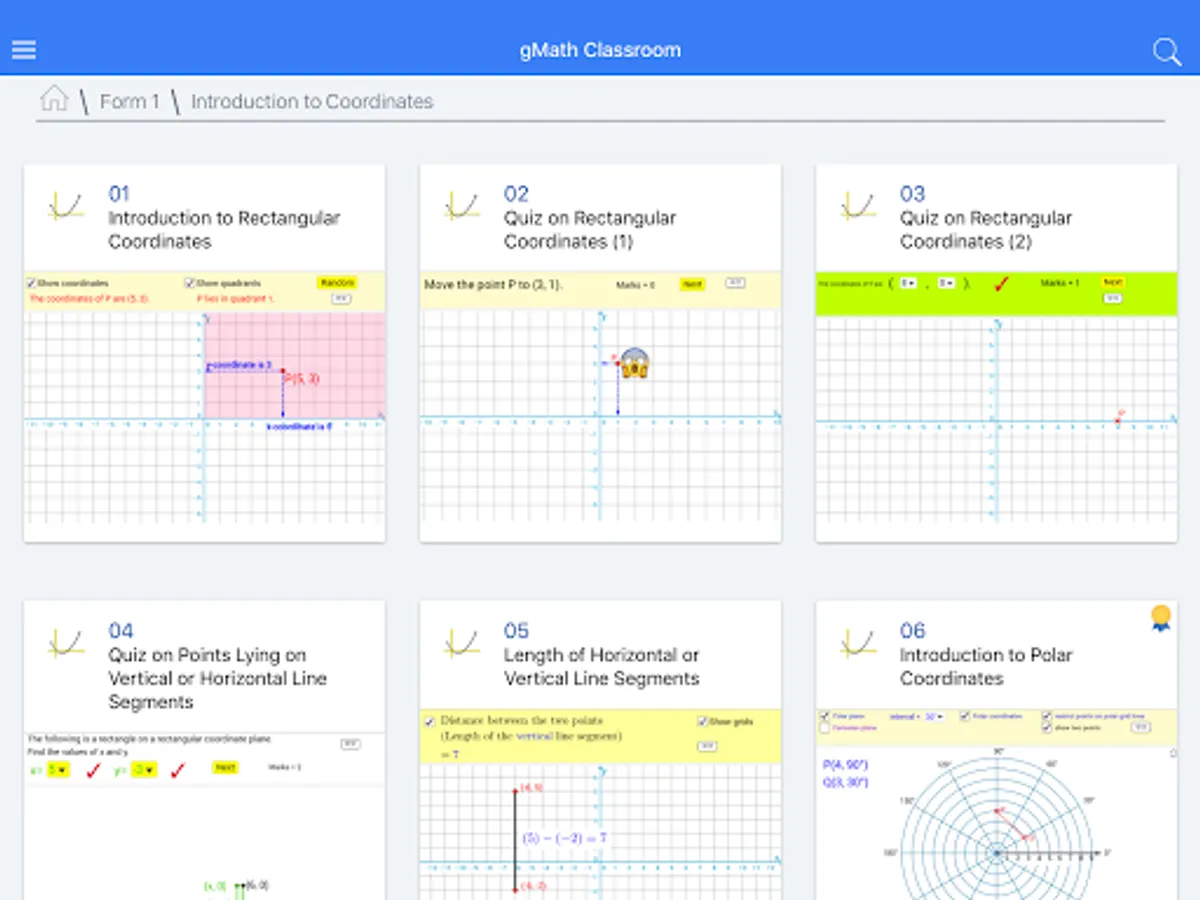Click graph icon of lesson 03
The height and width of the screenshot is (900, 1200).
858,206
